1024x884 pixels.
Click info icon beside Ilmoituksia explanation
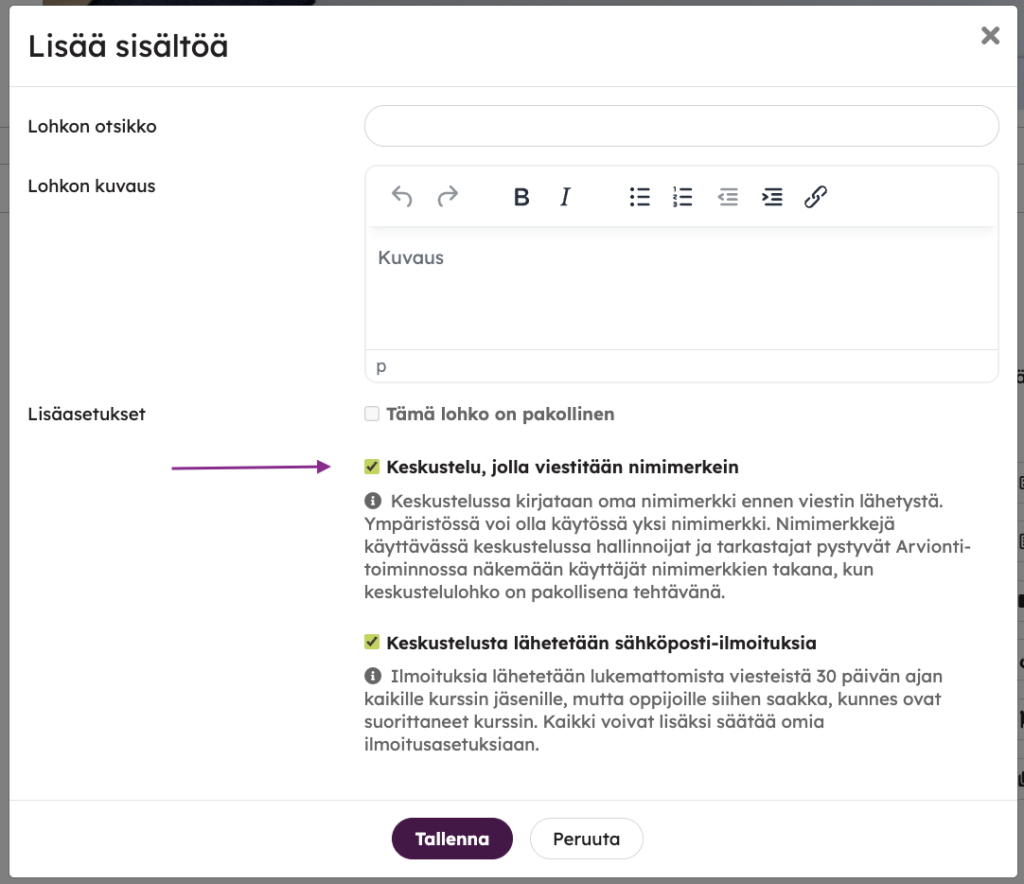[x=373, y=676]
